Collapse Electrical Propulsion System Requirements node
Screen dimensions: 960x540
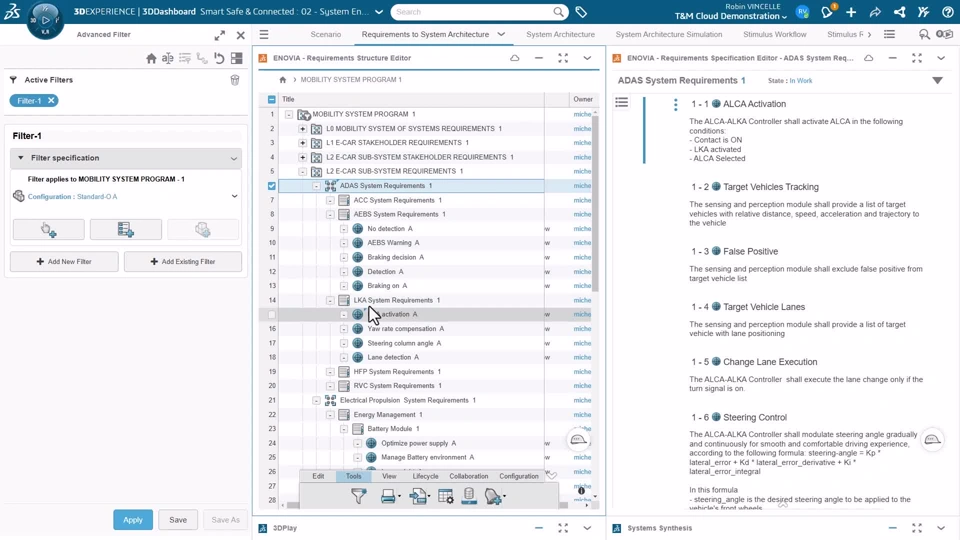tap(317, 400)
